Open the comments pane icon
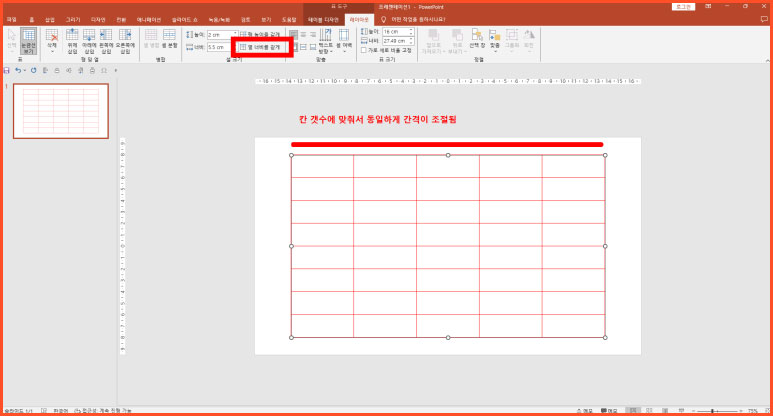 [x=764, y=20]
